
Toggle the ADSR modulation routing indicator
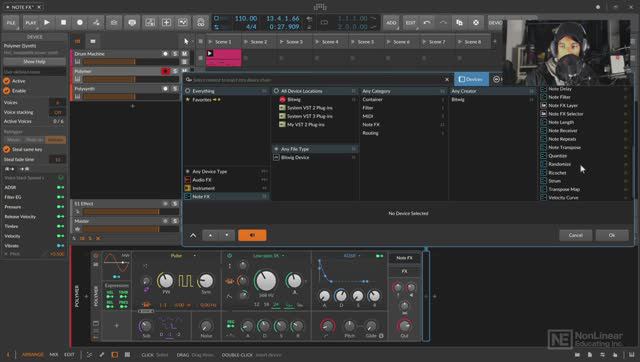[60, 187]
